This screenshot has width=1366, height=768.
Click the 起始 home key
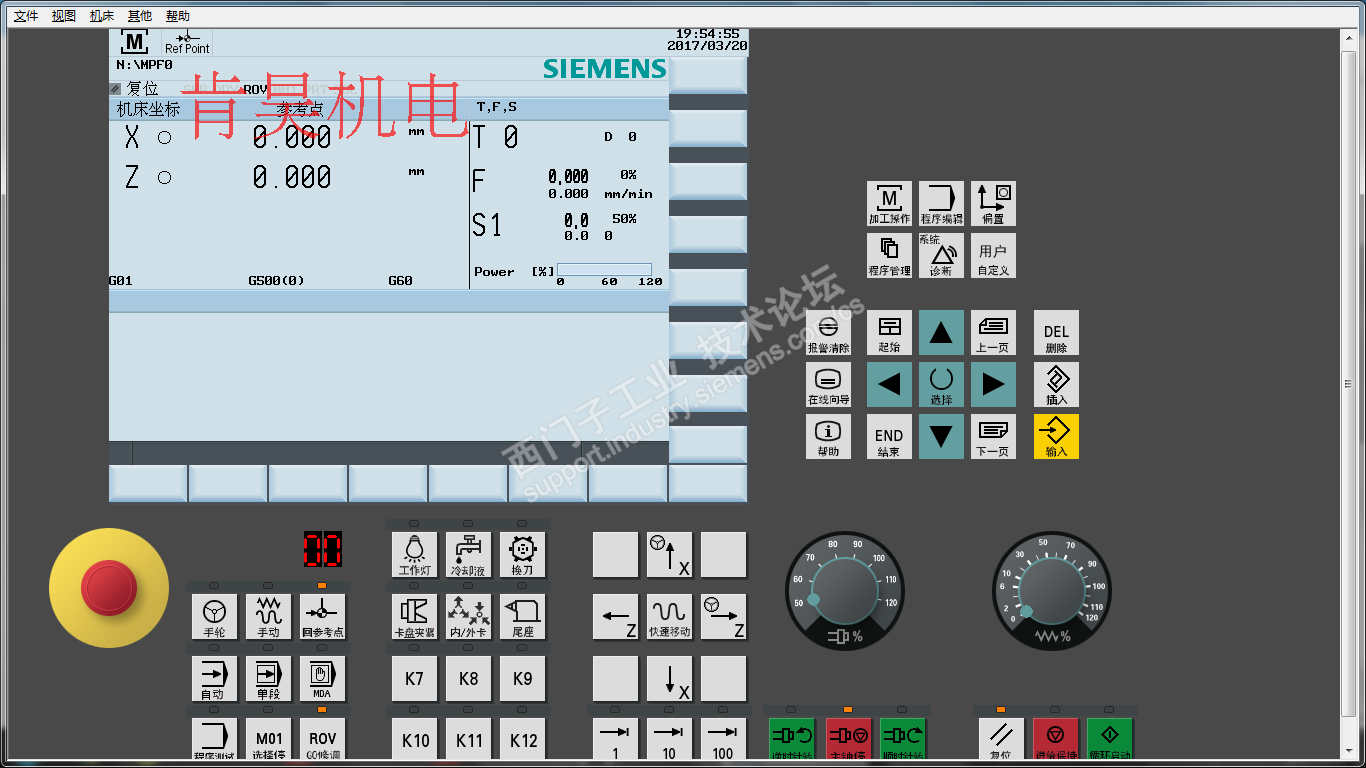click(x=889, y=333)
